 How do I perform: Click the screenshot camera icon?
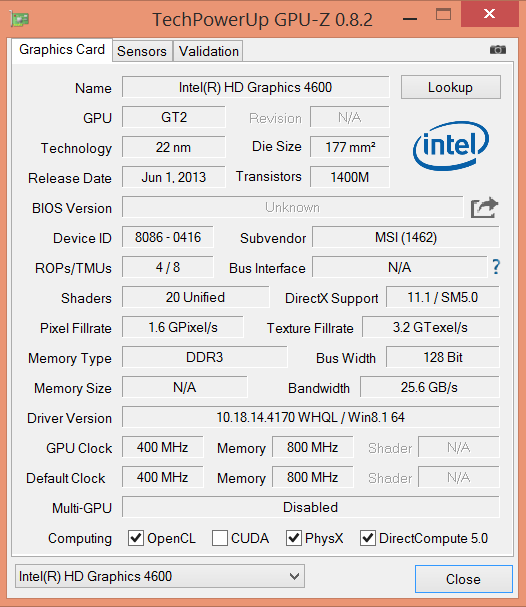coord(498,50)
